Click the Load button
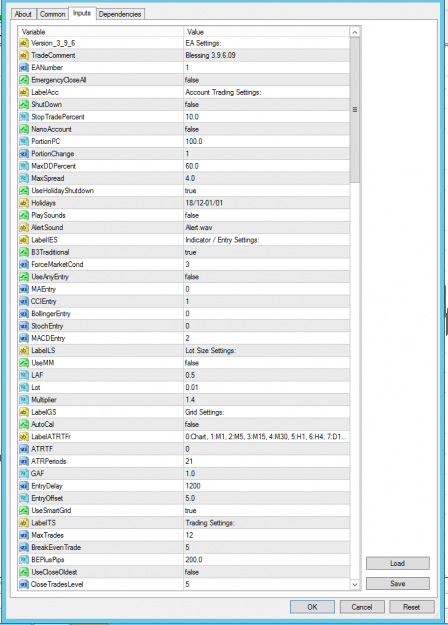The width and height of the screenshot is (448, 625). pyautogui.click(x=398, y=563)
